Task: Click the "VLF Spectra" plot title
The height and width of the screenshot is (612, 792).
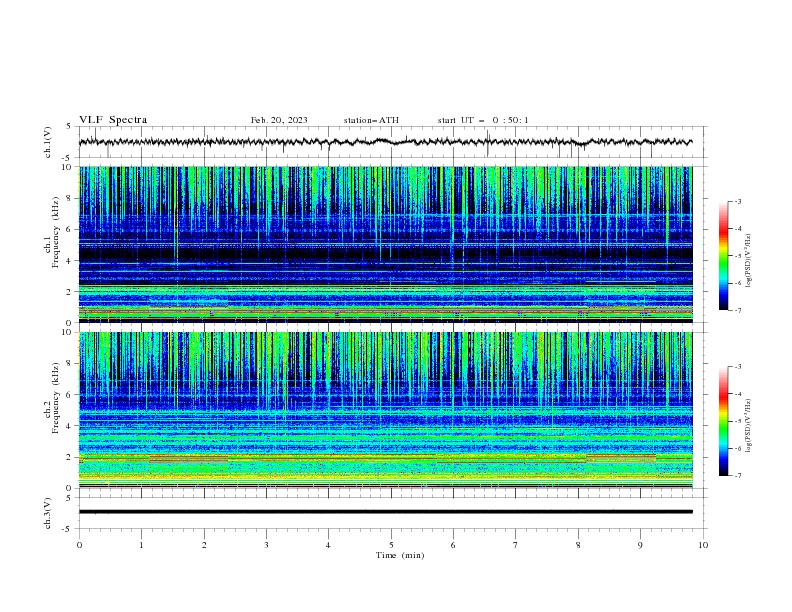Action: [113, 120]
